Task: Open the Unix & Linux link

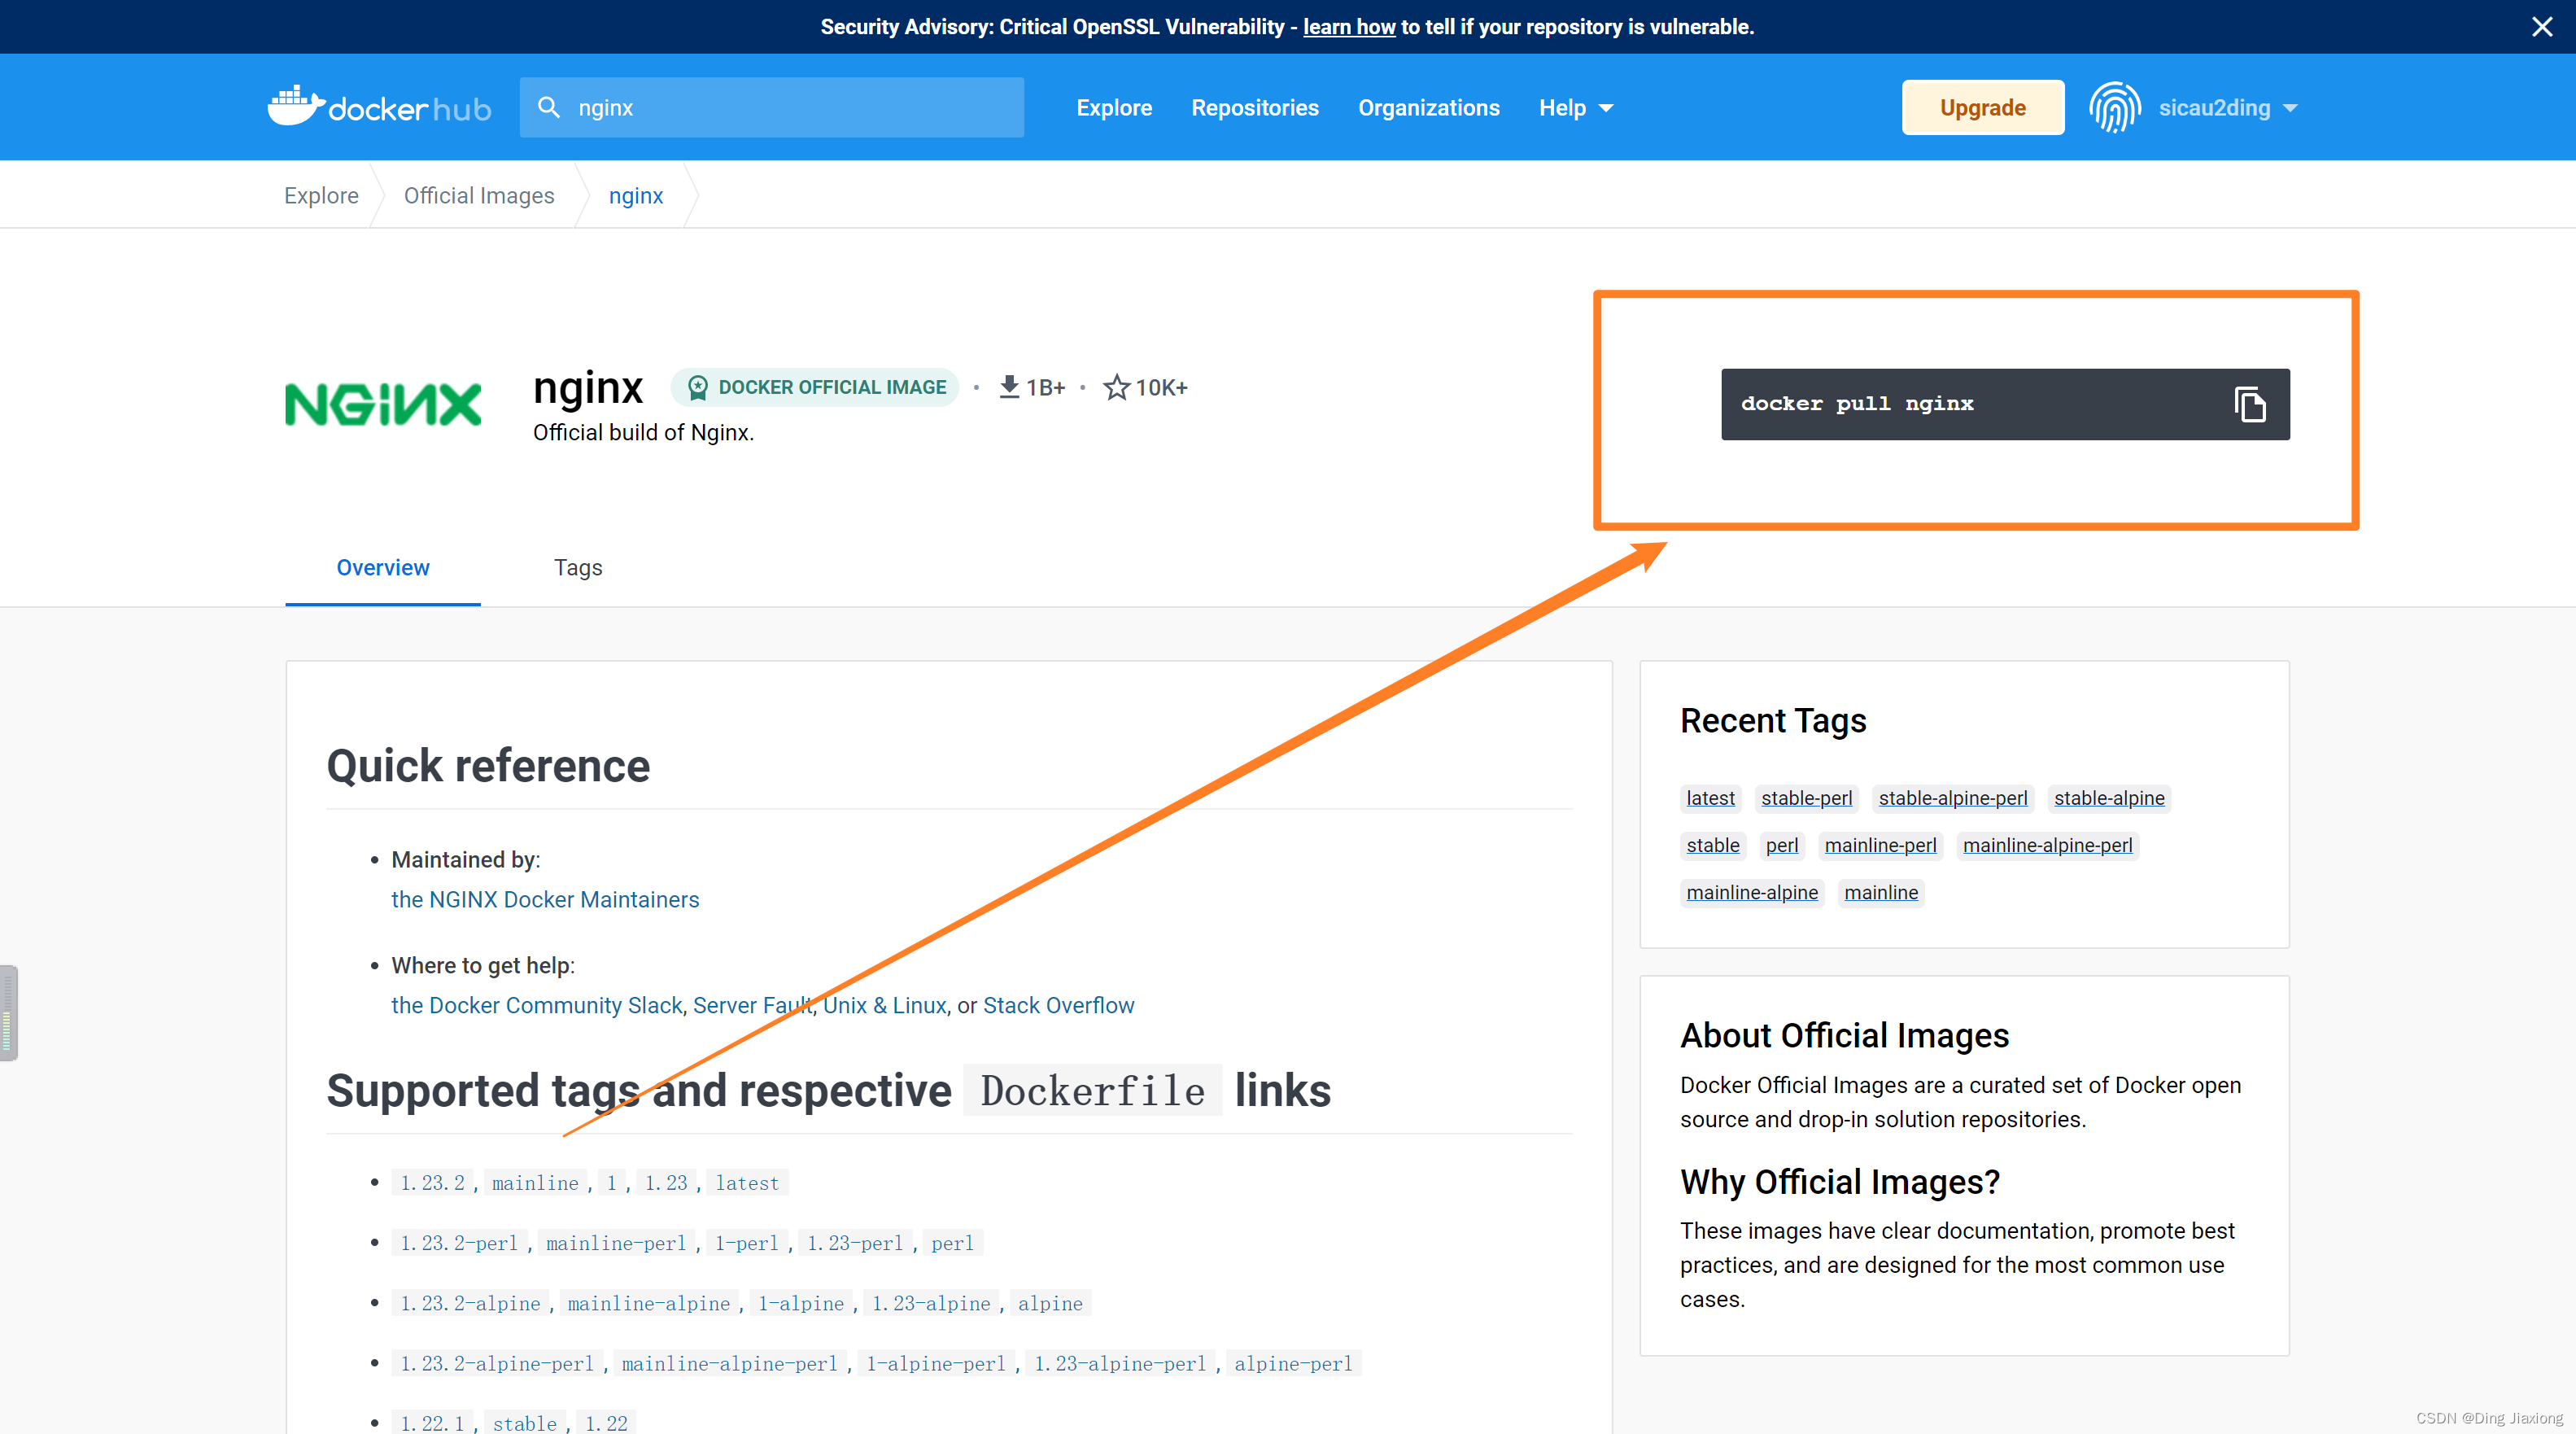Action: [884, 1005]
